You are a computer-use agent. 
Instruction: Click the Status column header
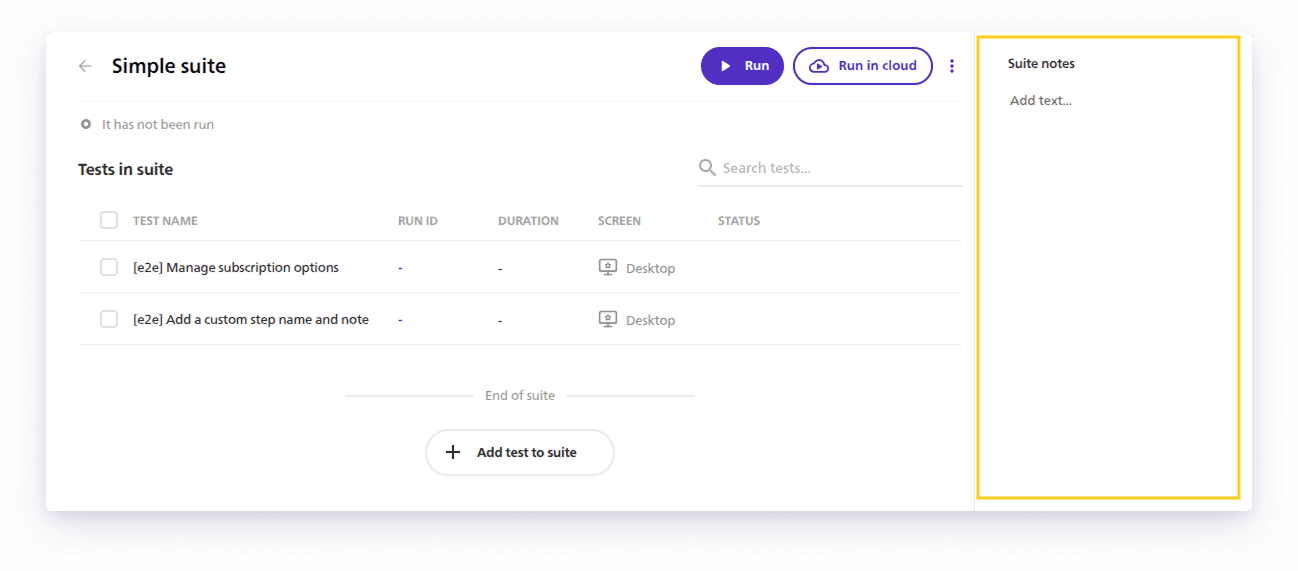click(x=739, y=221)
